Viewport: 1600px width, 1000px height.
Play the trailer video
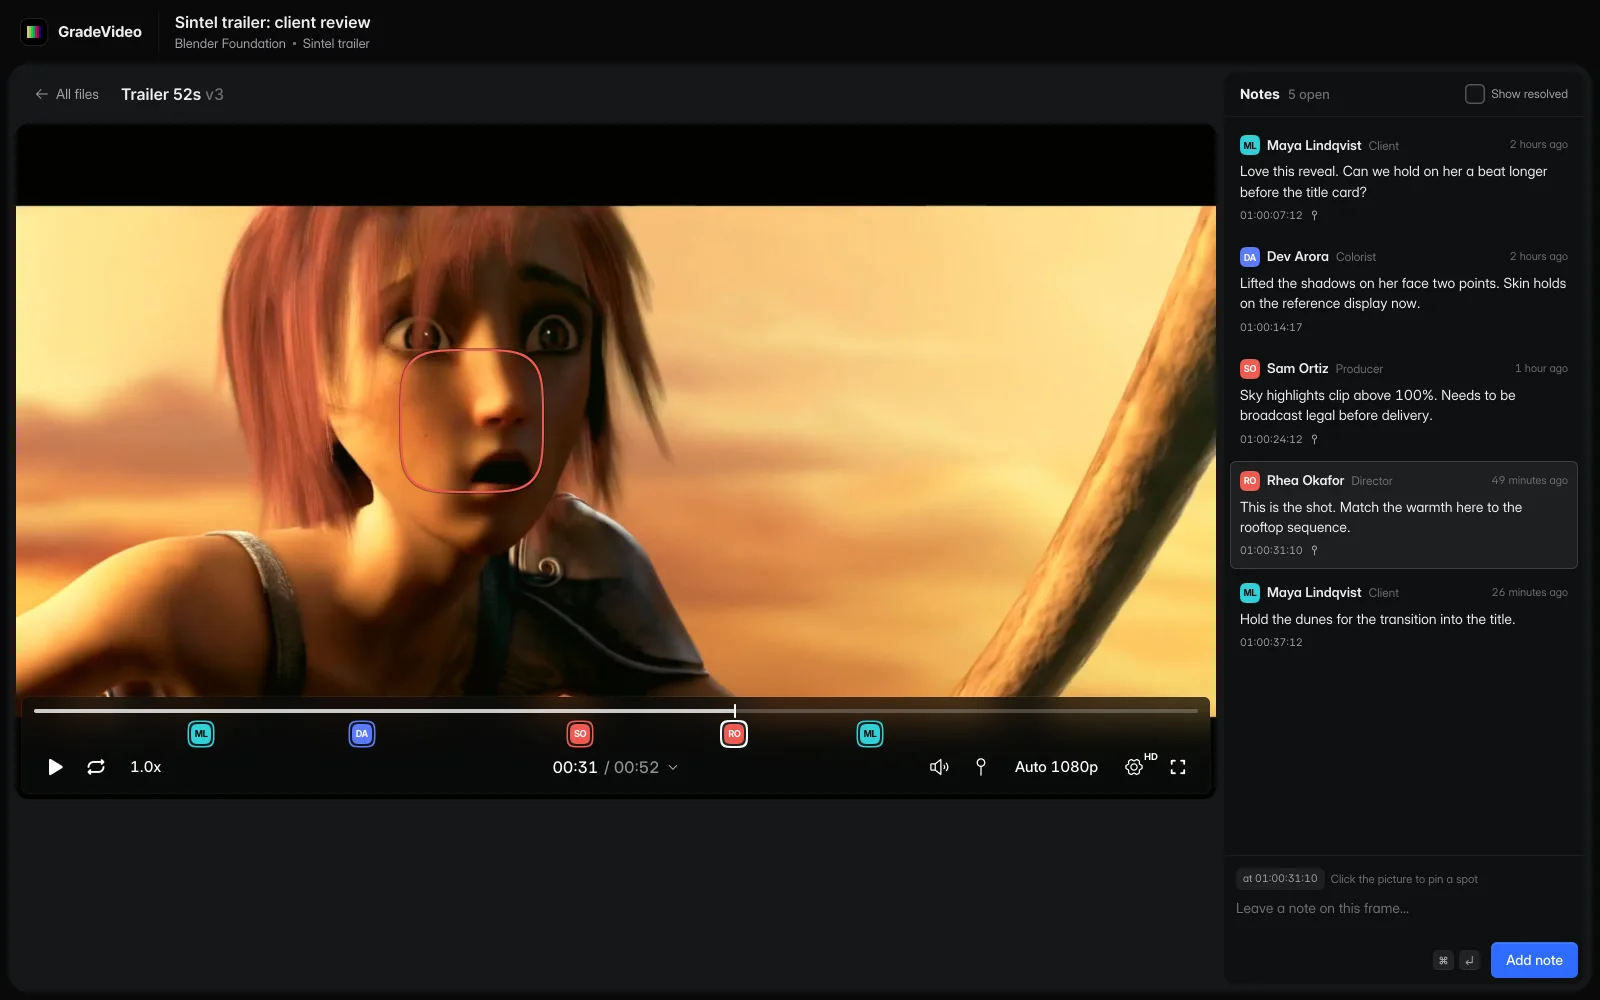pyautogui.click(x=55, y=767)
